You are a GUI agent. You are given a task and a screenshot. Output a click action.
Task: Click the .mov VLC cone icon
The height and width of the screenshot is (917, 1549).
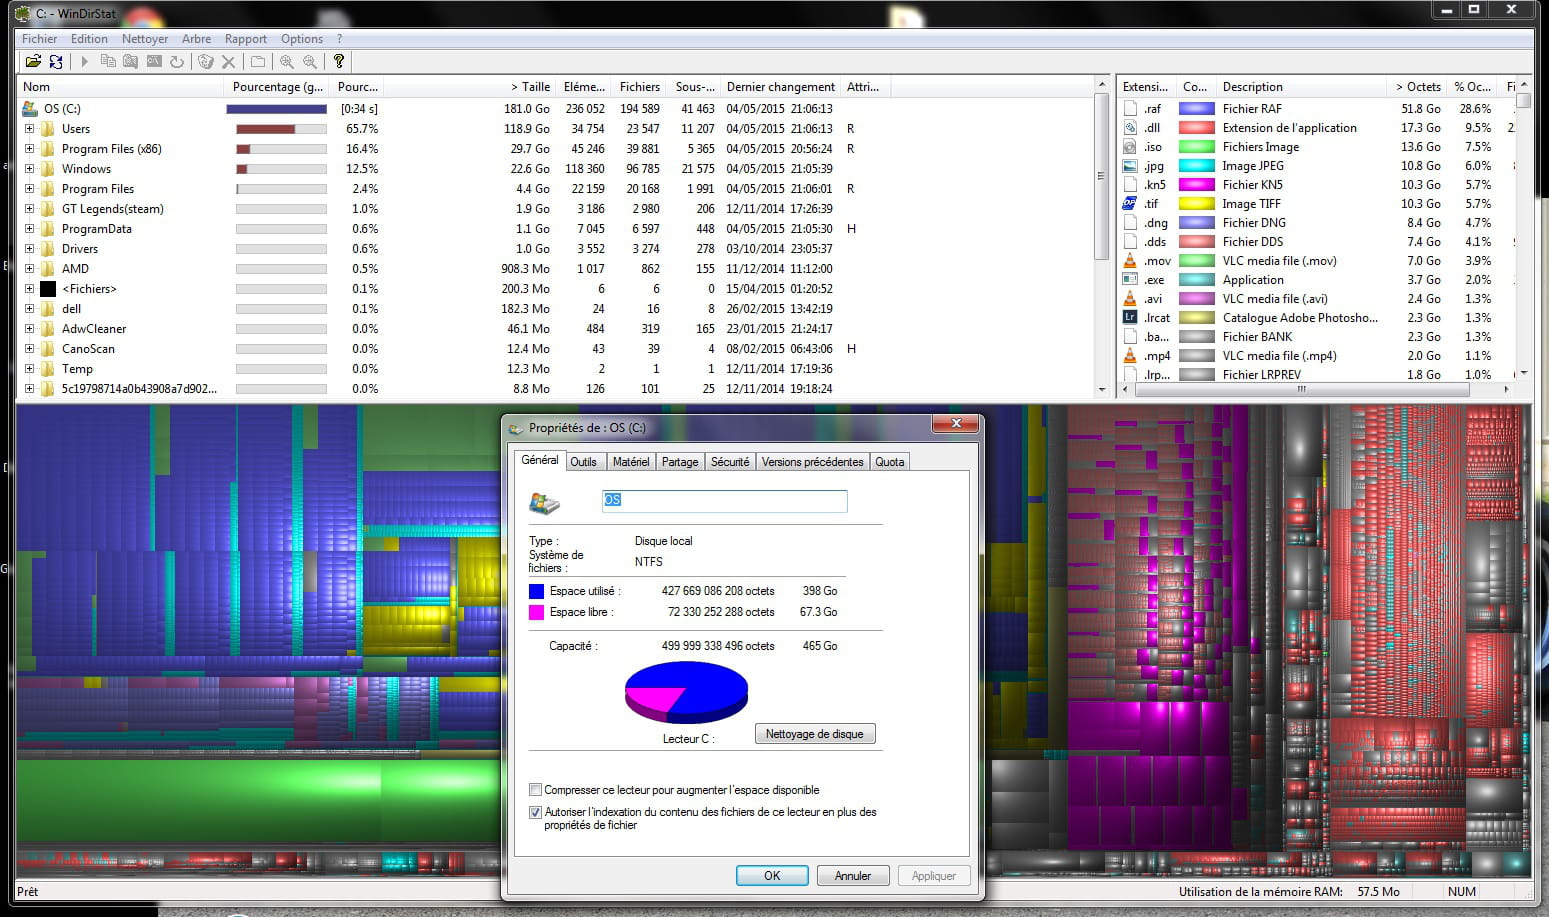click(x=1130, y=261)
